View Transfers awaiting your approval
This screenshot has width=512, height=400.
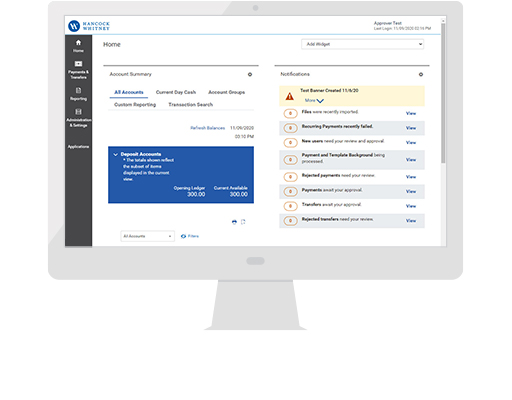411,206
